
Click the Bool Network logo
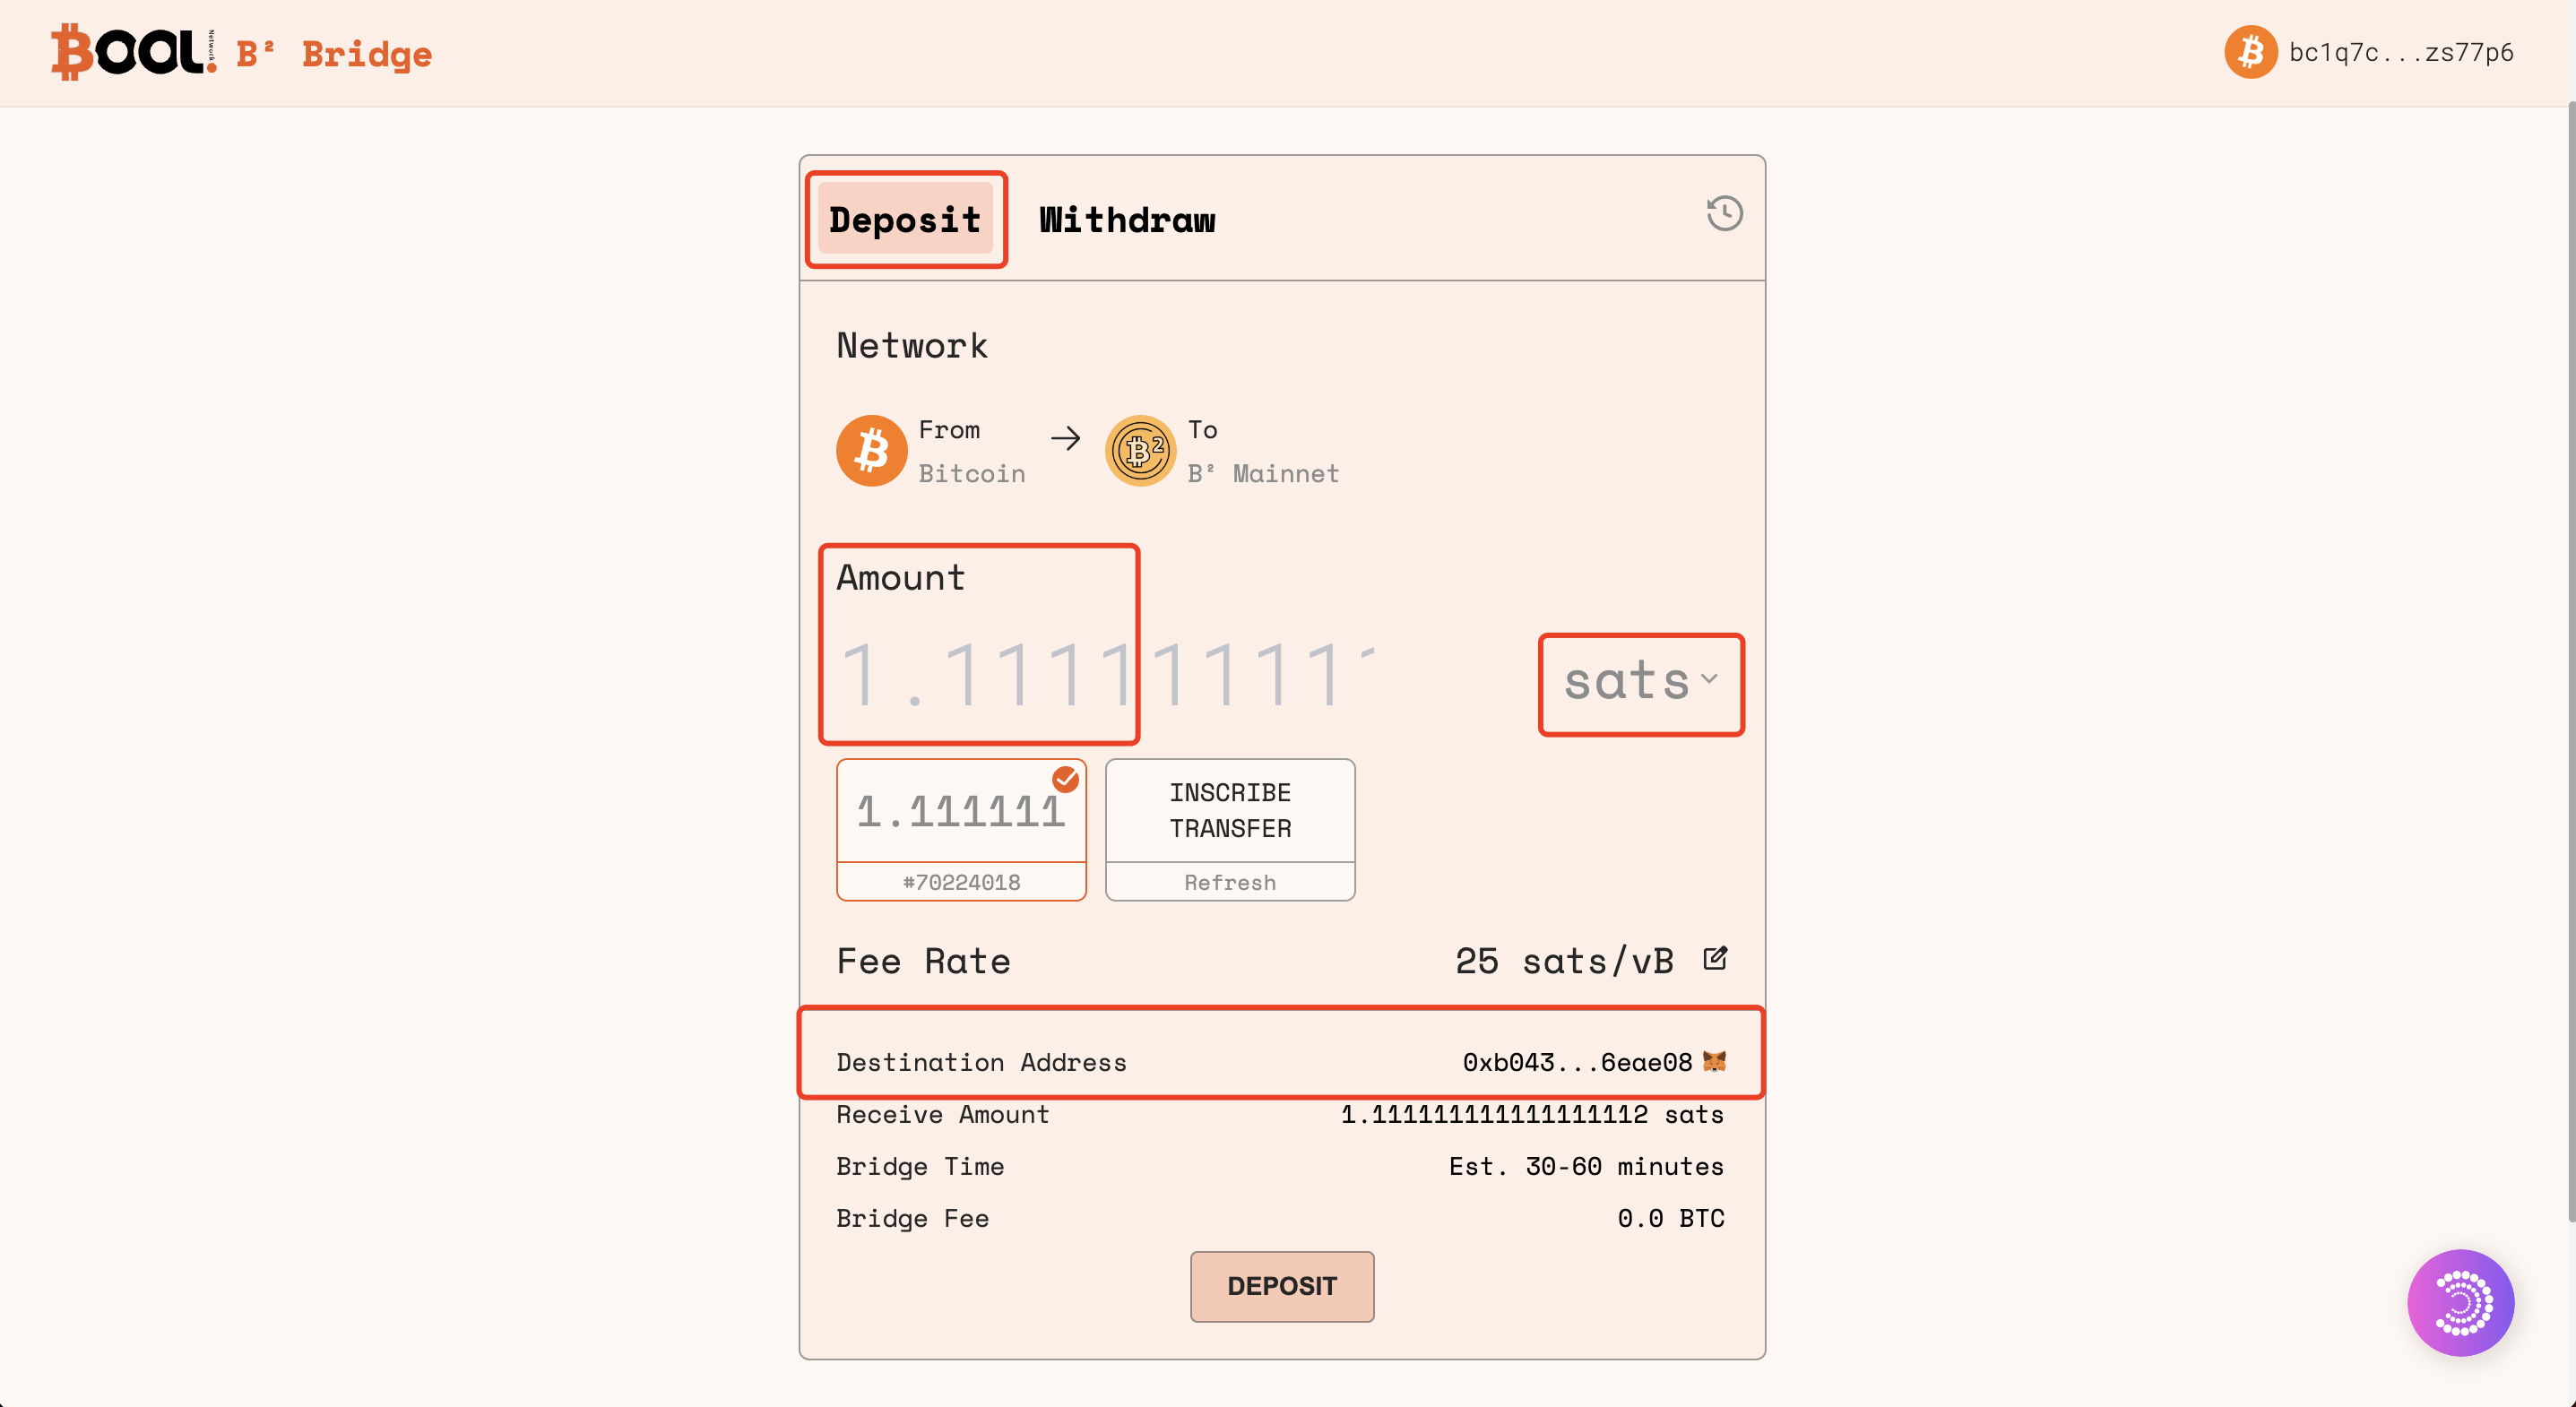(133, 52)
